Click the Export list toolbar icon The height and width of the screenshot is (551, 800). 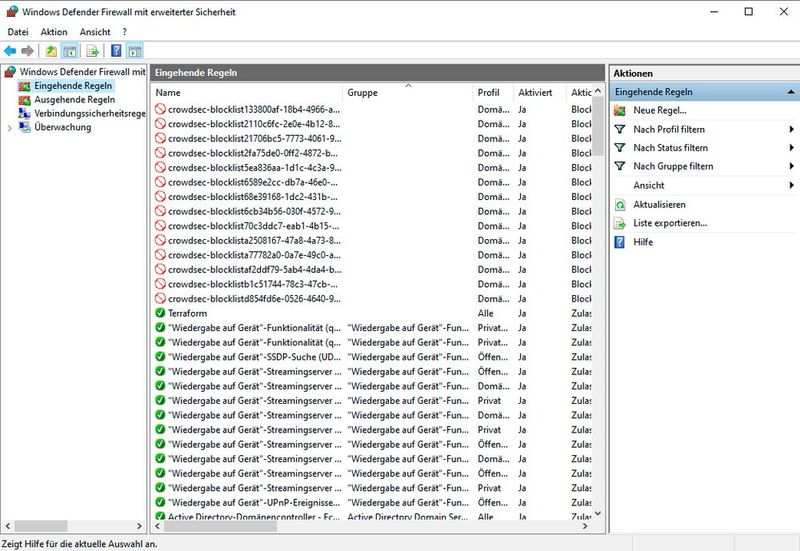pos(93,51)
